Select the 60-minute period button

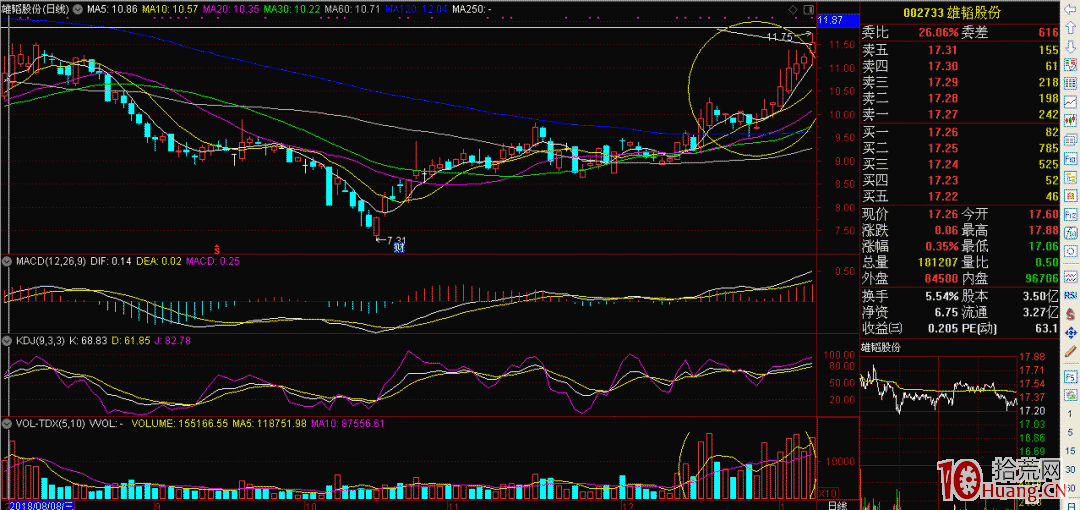coord(1070,489)
